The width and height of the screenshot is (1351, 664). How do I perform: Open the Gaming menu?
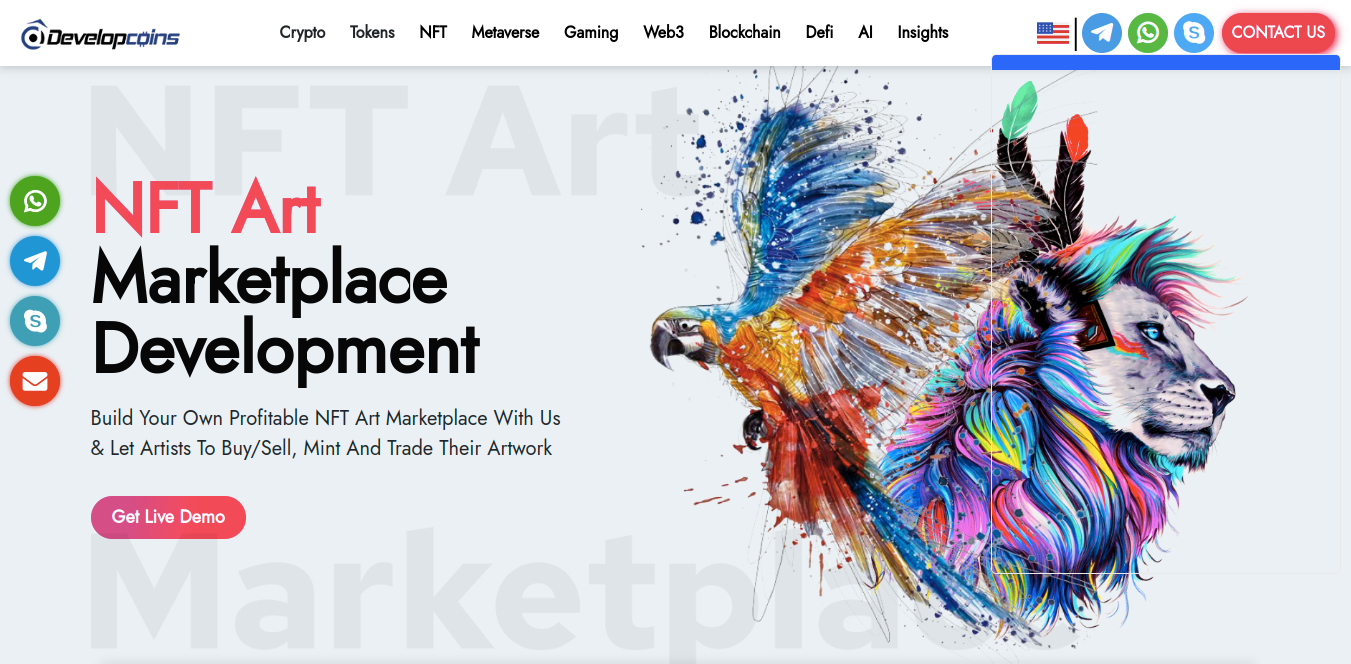click(591, 32)
